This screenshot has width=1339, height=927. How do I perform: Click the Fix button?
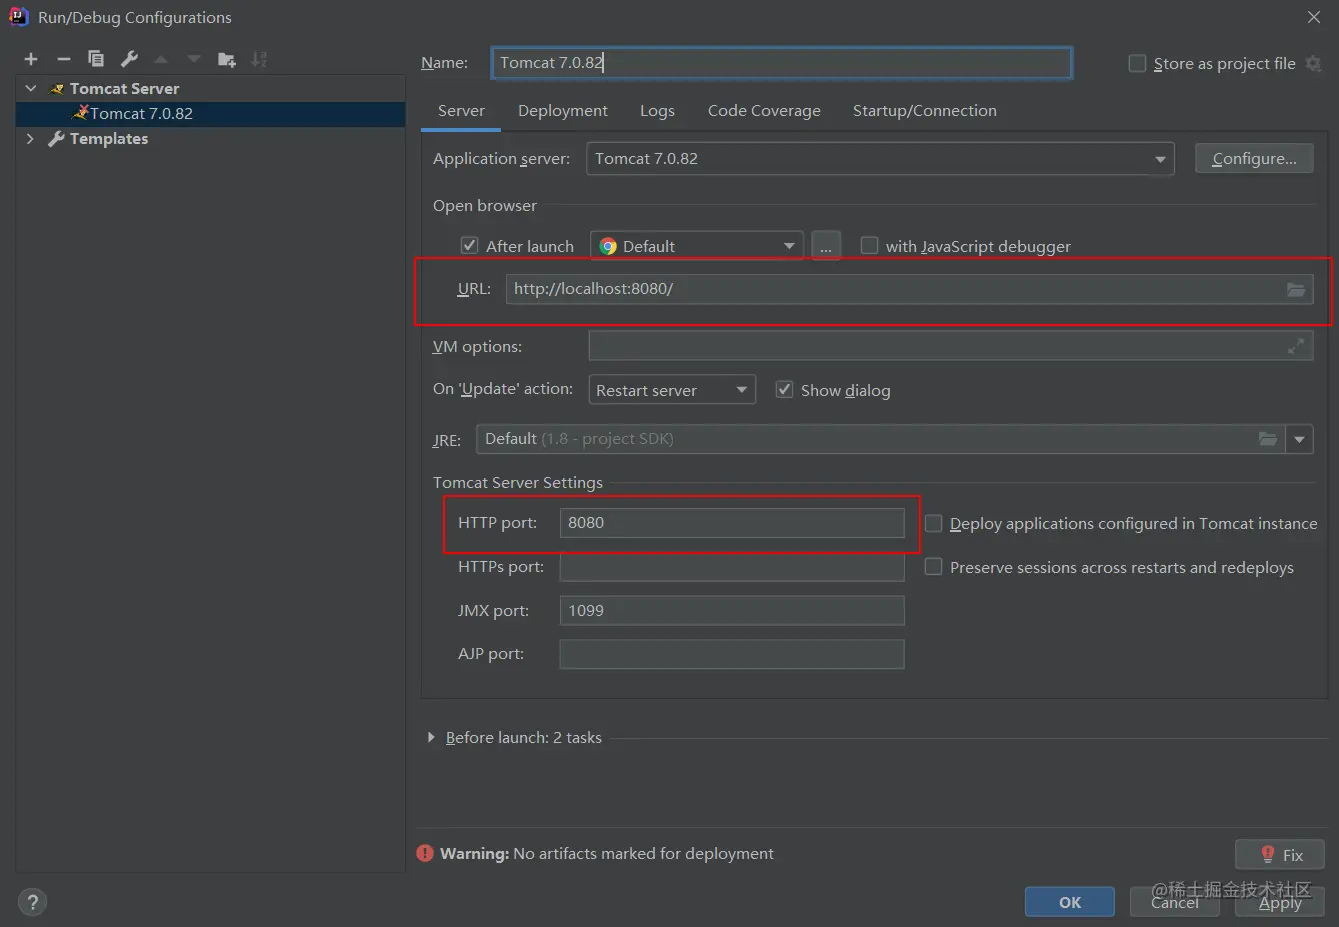[x=1280, y=855]
